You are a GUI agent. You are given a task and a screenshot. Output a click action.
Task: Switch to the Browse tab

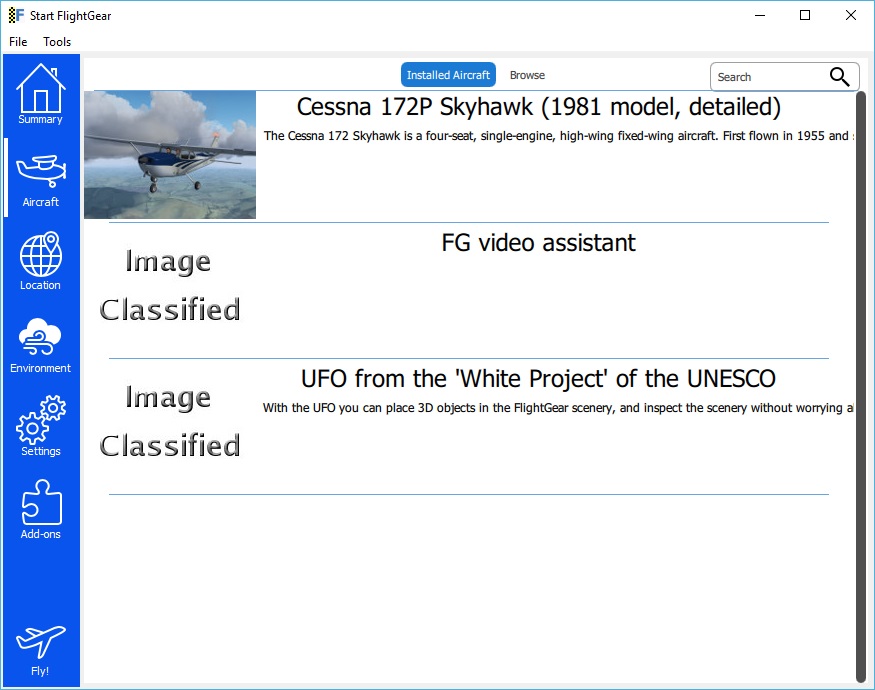(x=527, y=75)
